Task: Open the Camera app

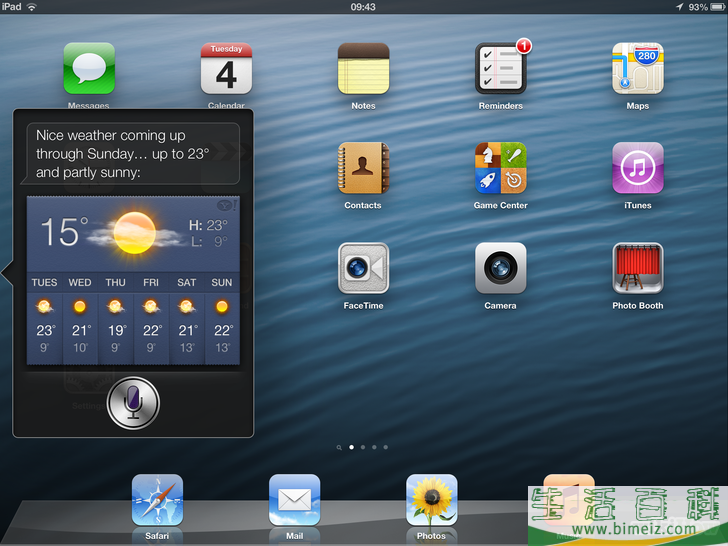Action: (x=500, y=268)
